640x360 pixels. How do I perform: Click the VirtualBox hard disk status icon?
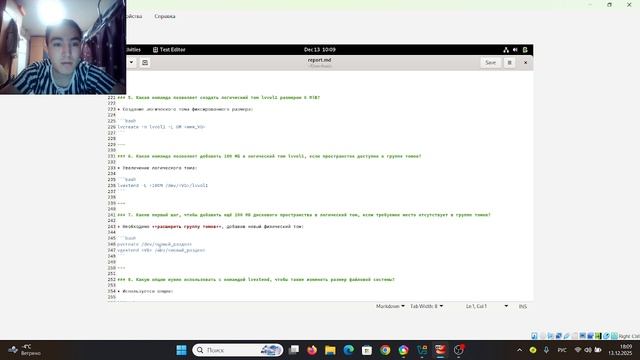tap(534, 336)
